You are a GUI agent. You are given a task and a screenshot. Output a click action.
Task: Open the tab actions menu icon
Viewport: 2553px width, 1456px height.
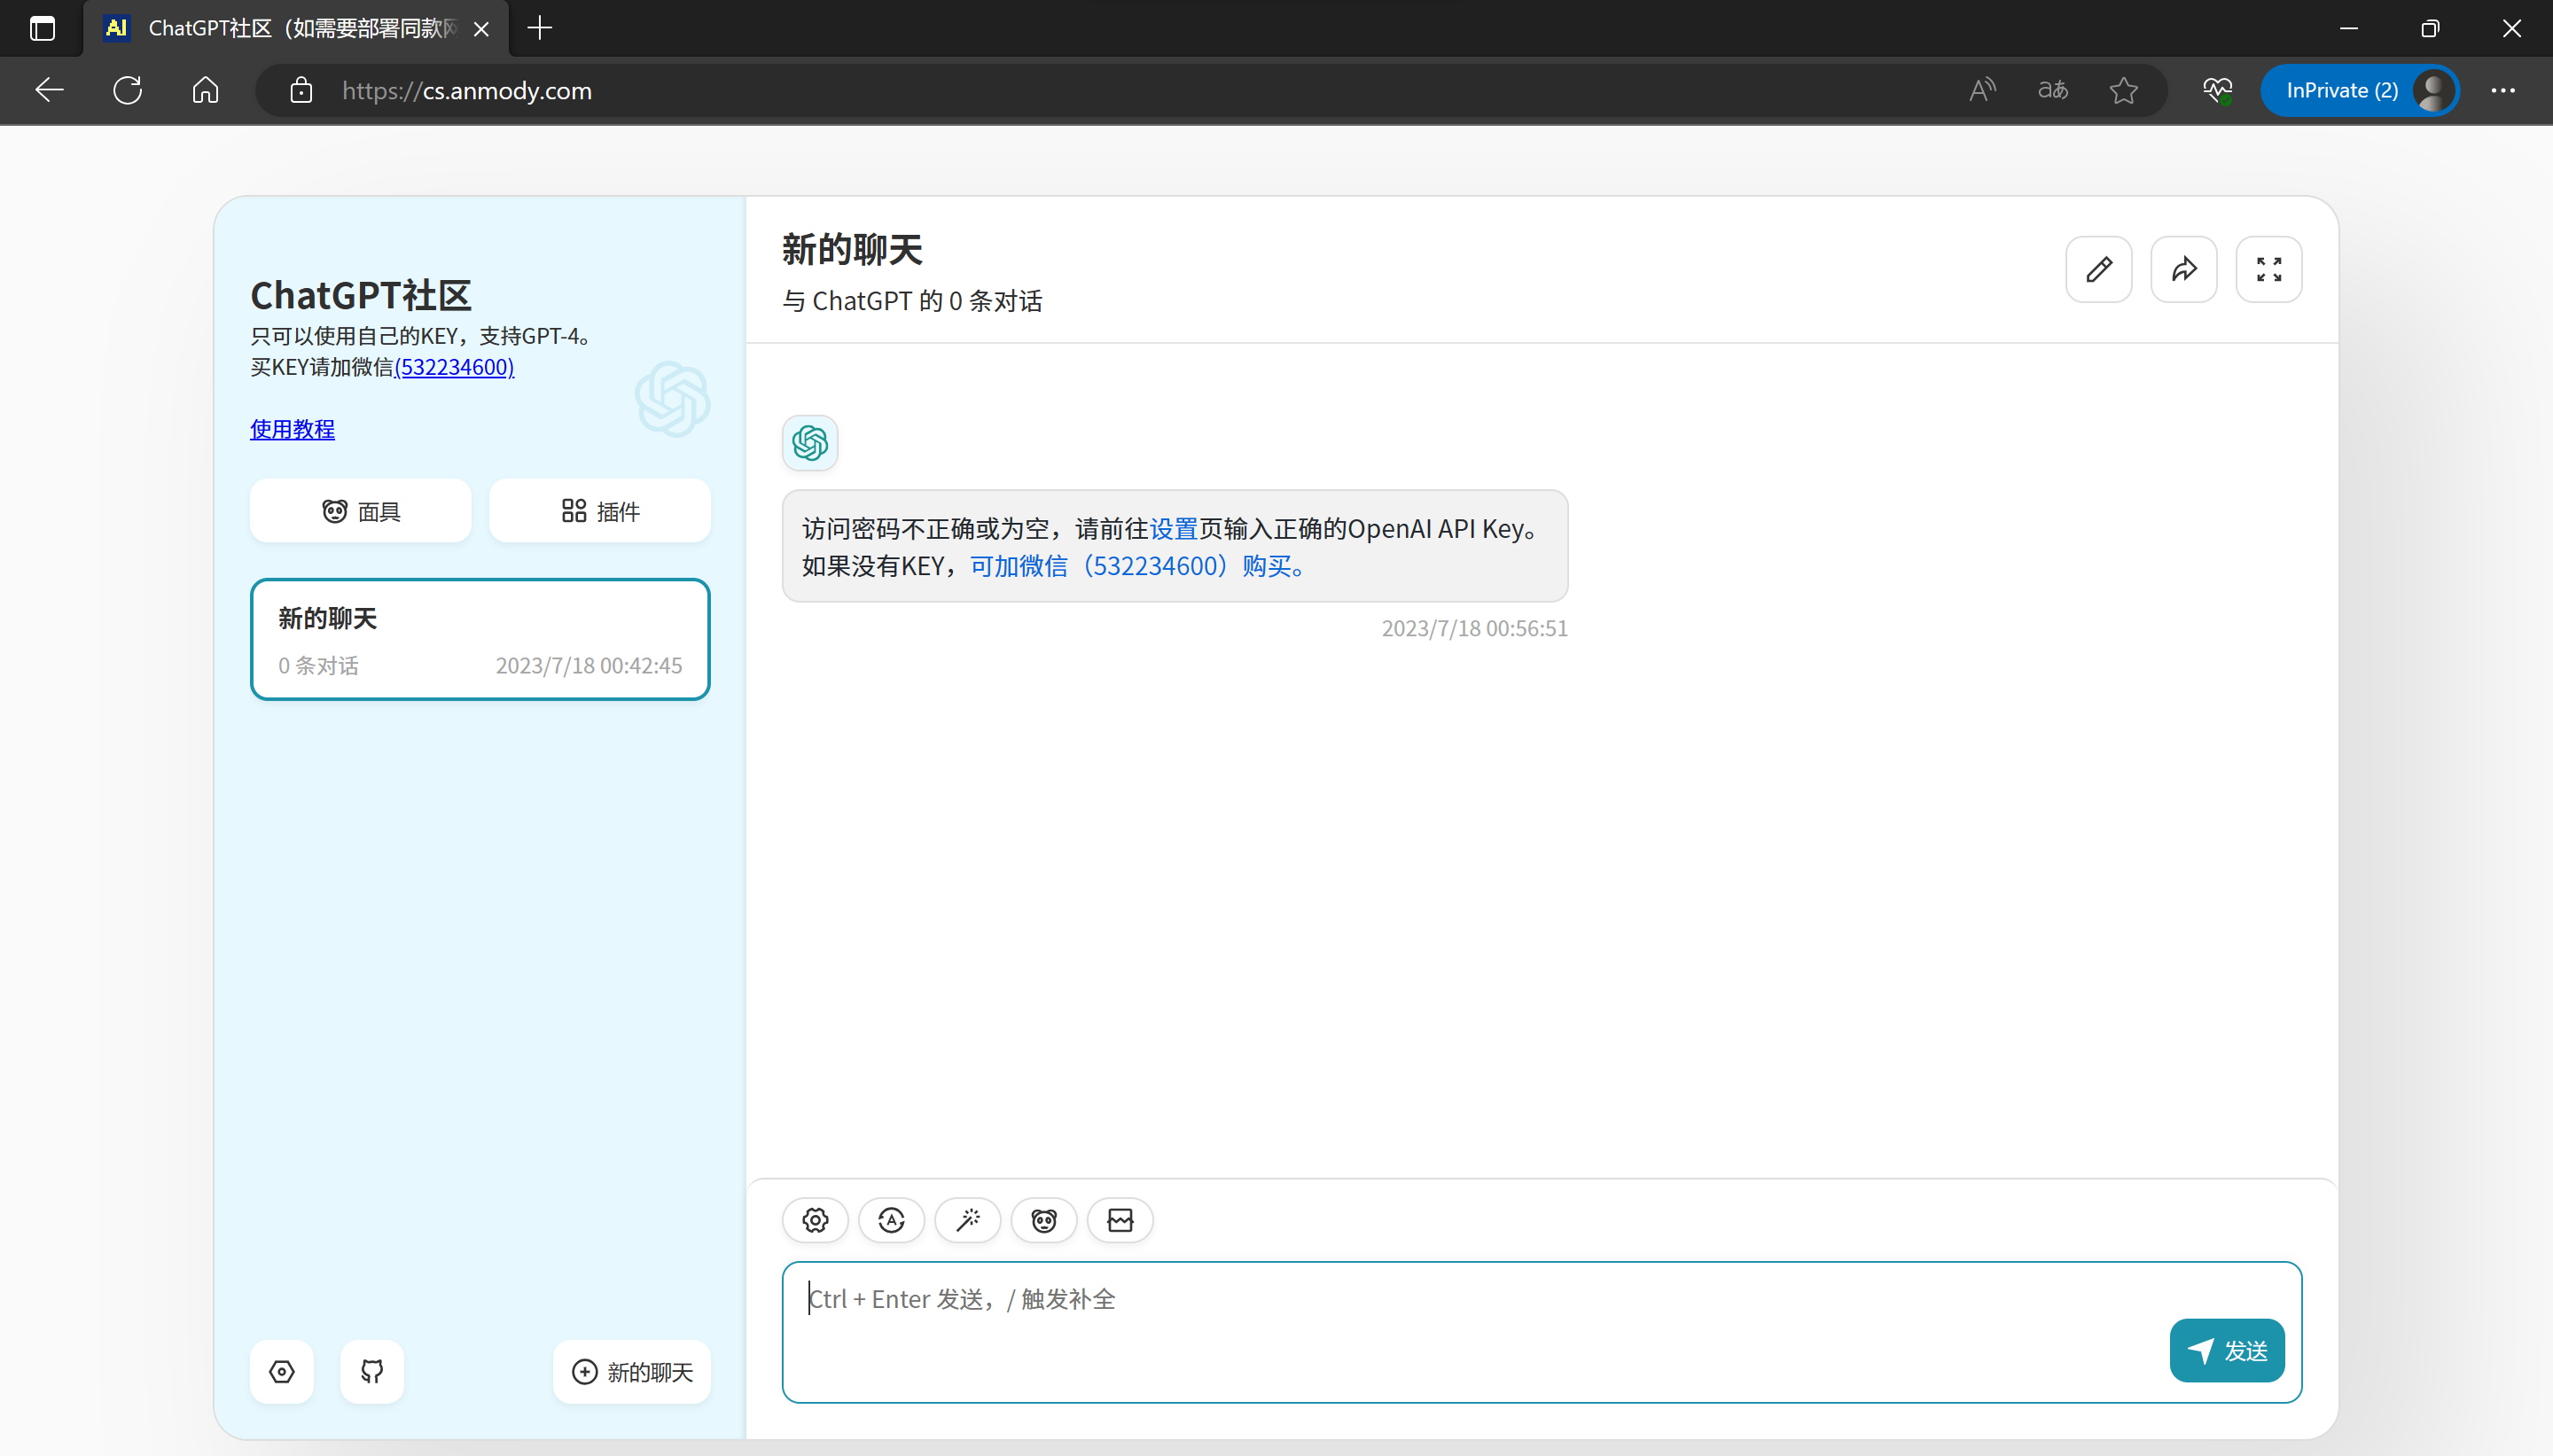[x=42, y=28]
